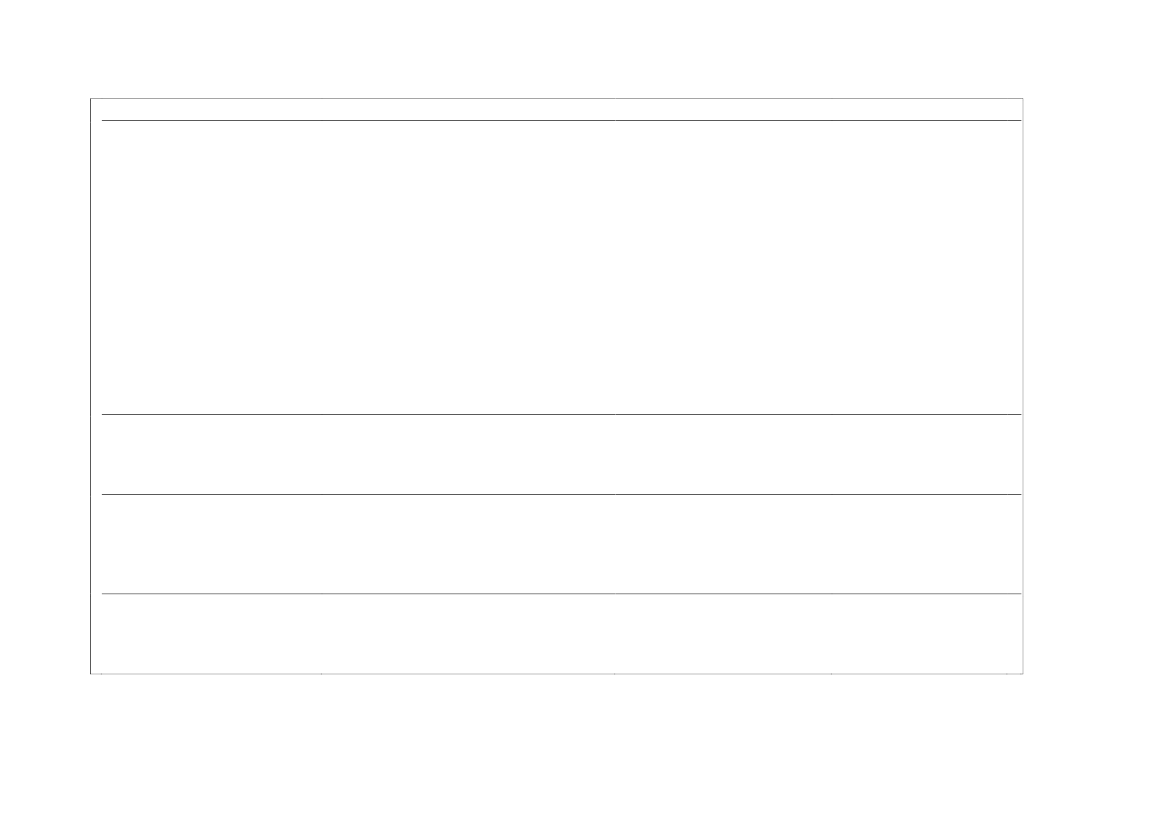Click the second-column cell in the third table row
The width and height of the screenshot is (1169, 827).
pyautogui.click(x=467, y=544)
